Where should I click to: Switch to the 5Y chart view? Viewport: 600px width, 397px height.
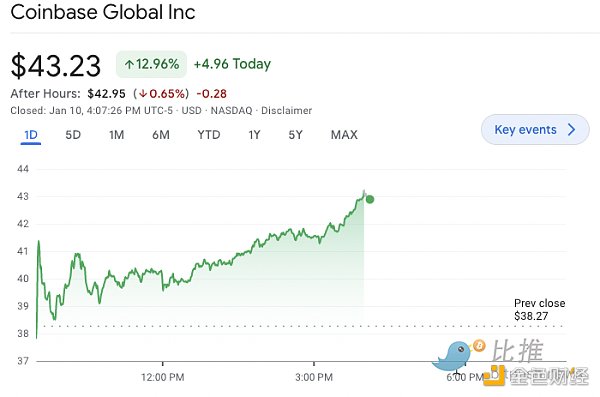[x=295, y=135]
